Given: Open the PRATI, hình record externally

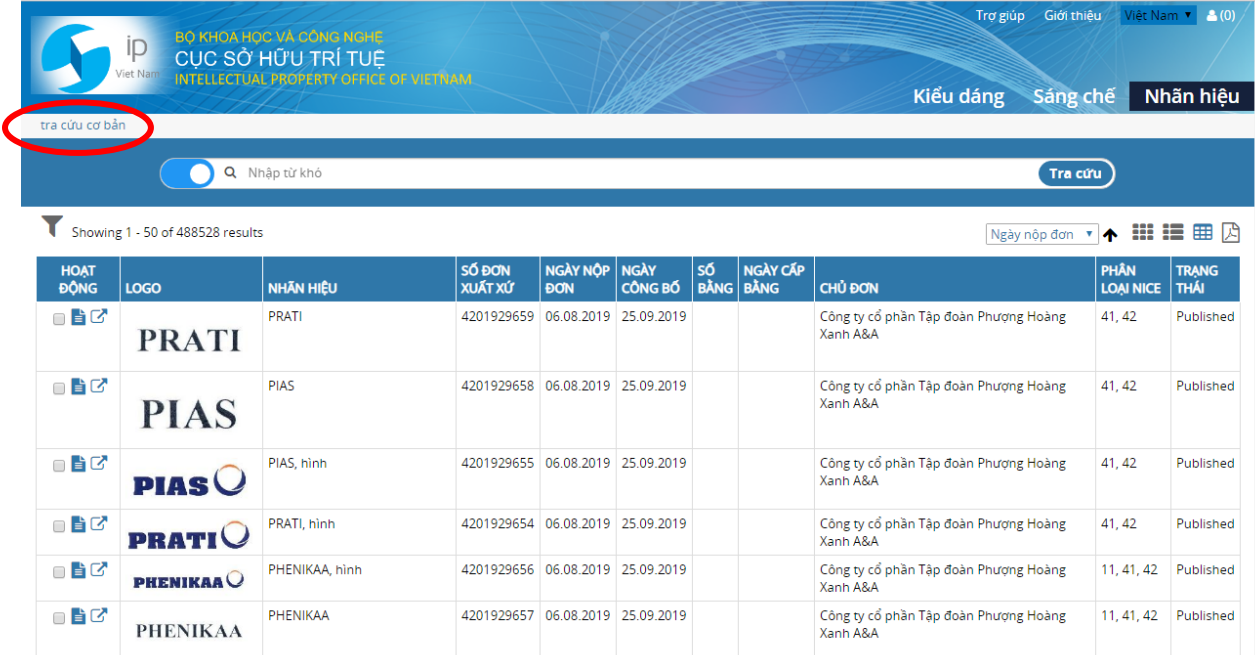Looking at the screenshot, I should click(99, 524).
